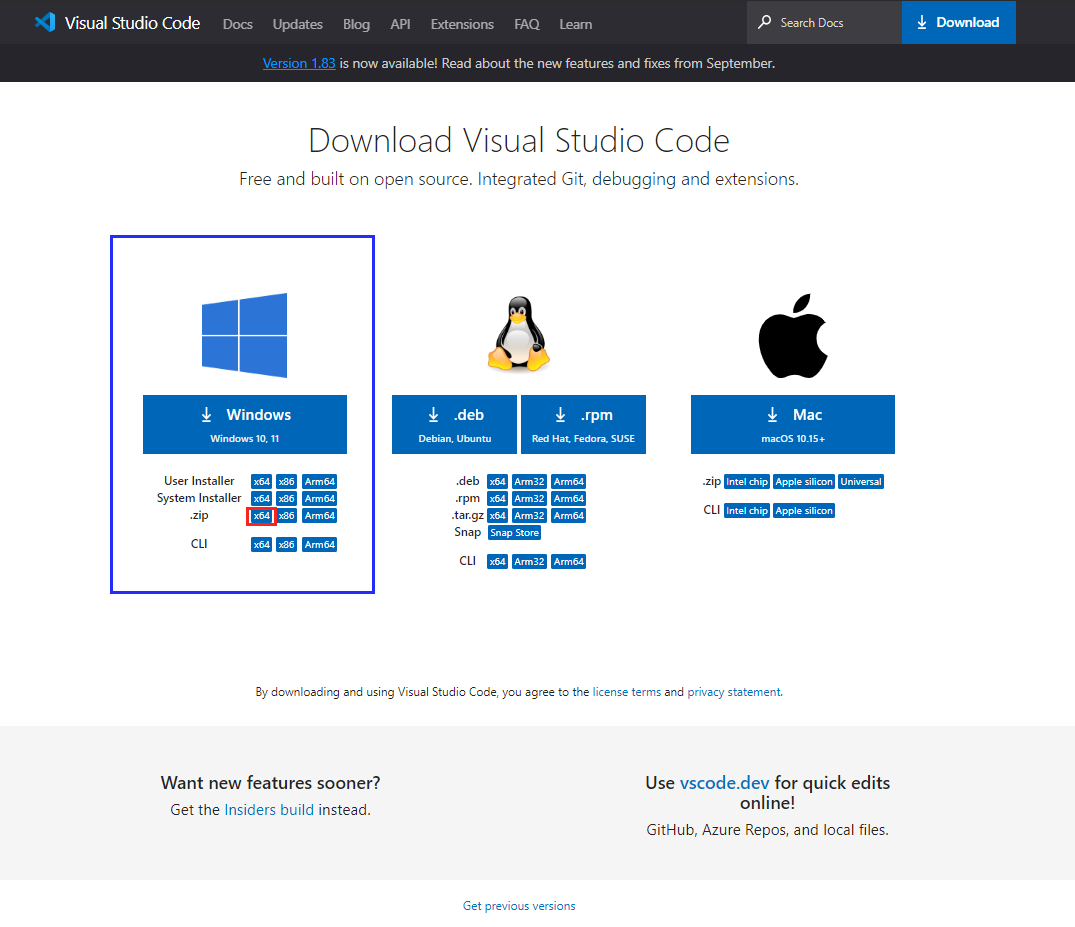Open the Version 1.83 link
Screen dimensions: 1075x927
[299, 63]
